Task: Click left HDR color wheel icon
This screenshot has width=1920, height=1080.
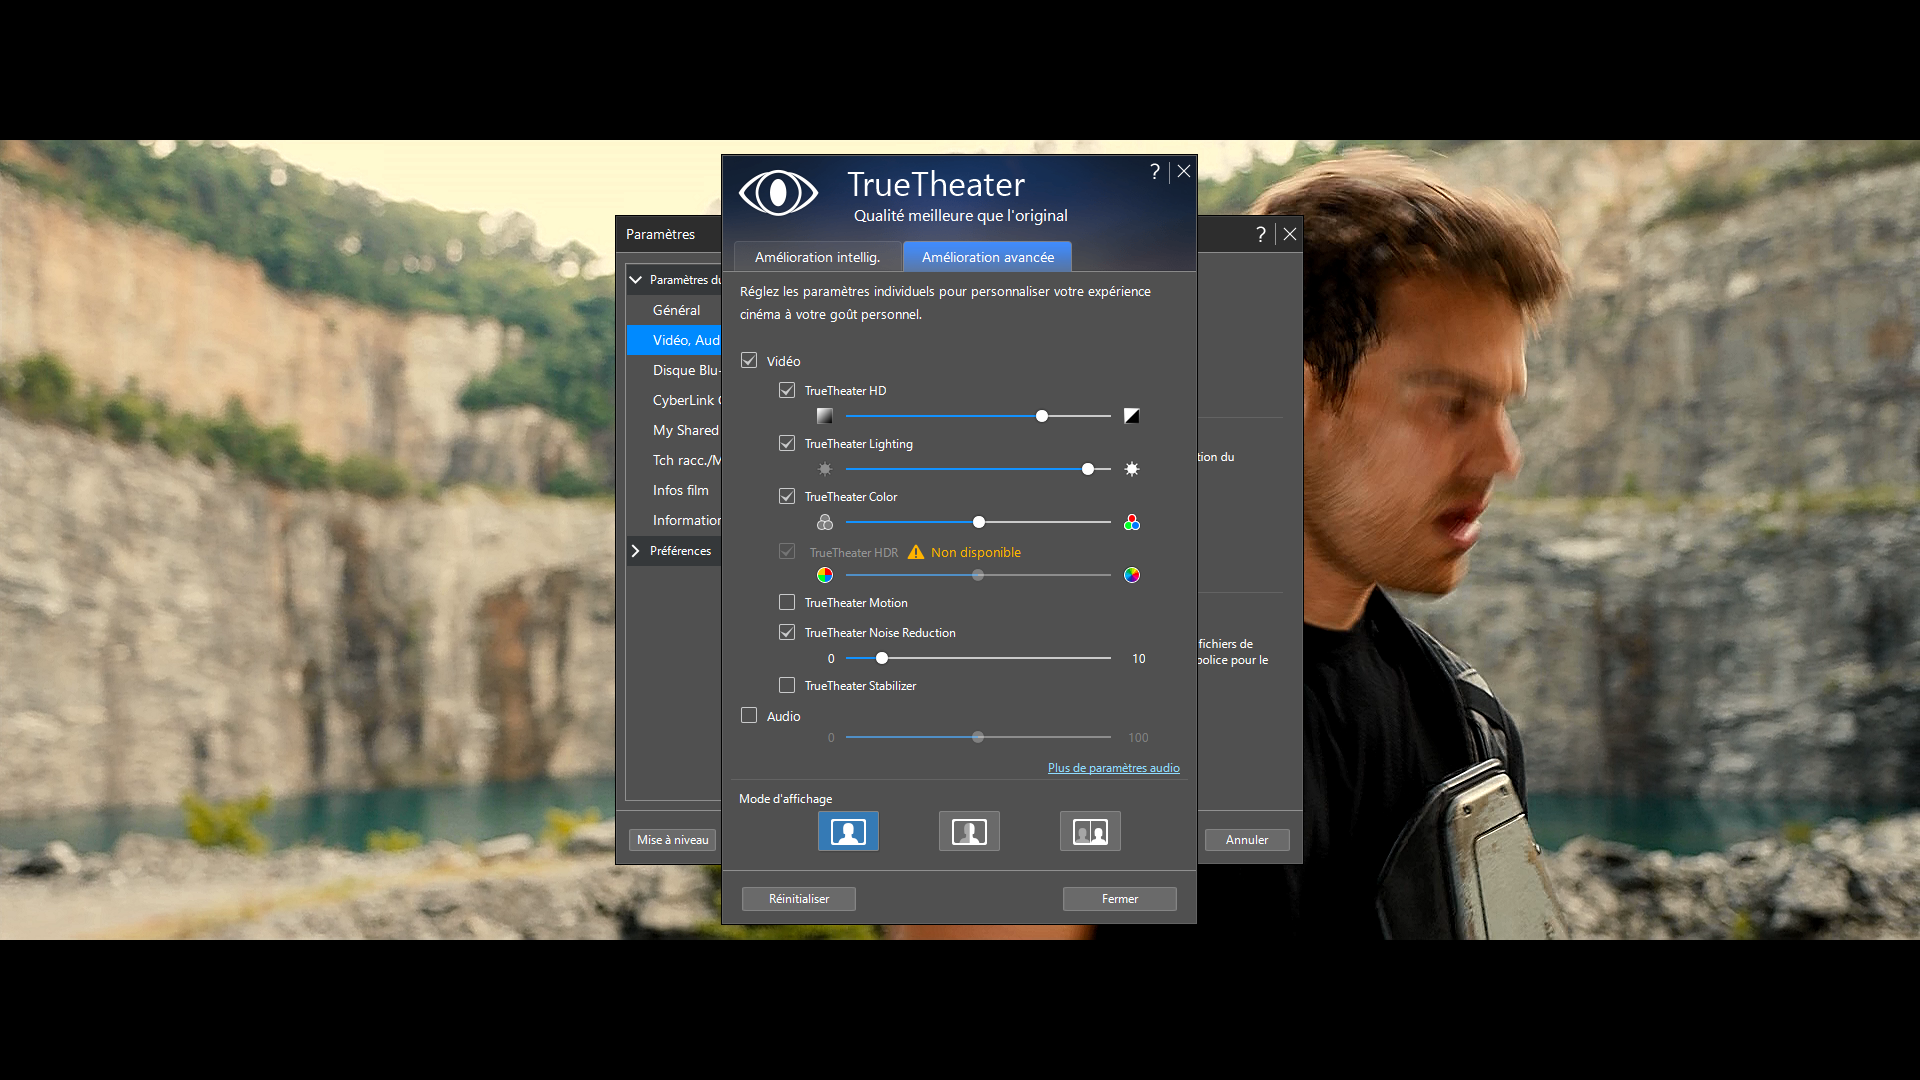Action: pyautogui.click(x=825, y=575)
